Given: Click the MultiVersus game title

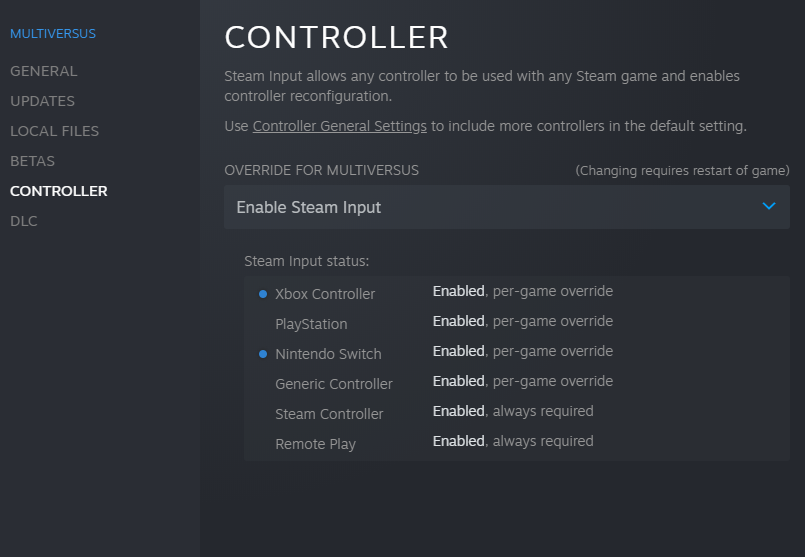Looking at the screenshot, I should click(53, 34).
